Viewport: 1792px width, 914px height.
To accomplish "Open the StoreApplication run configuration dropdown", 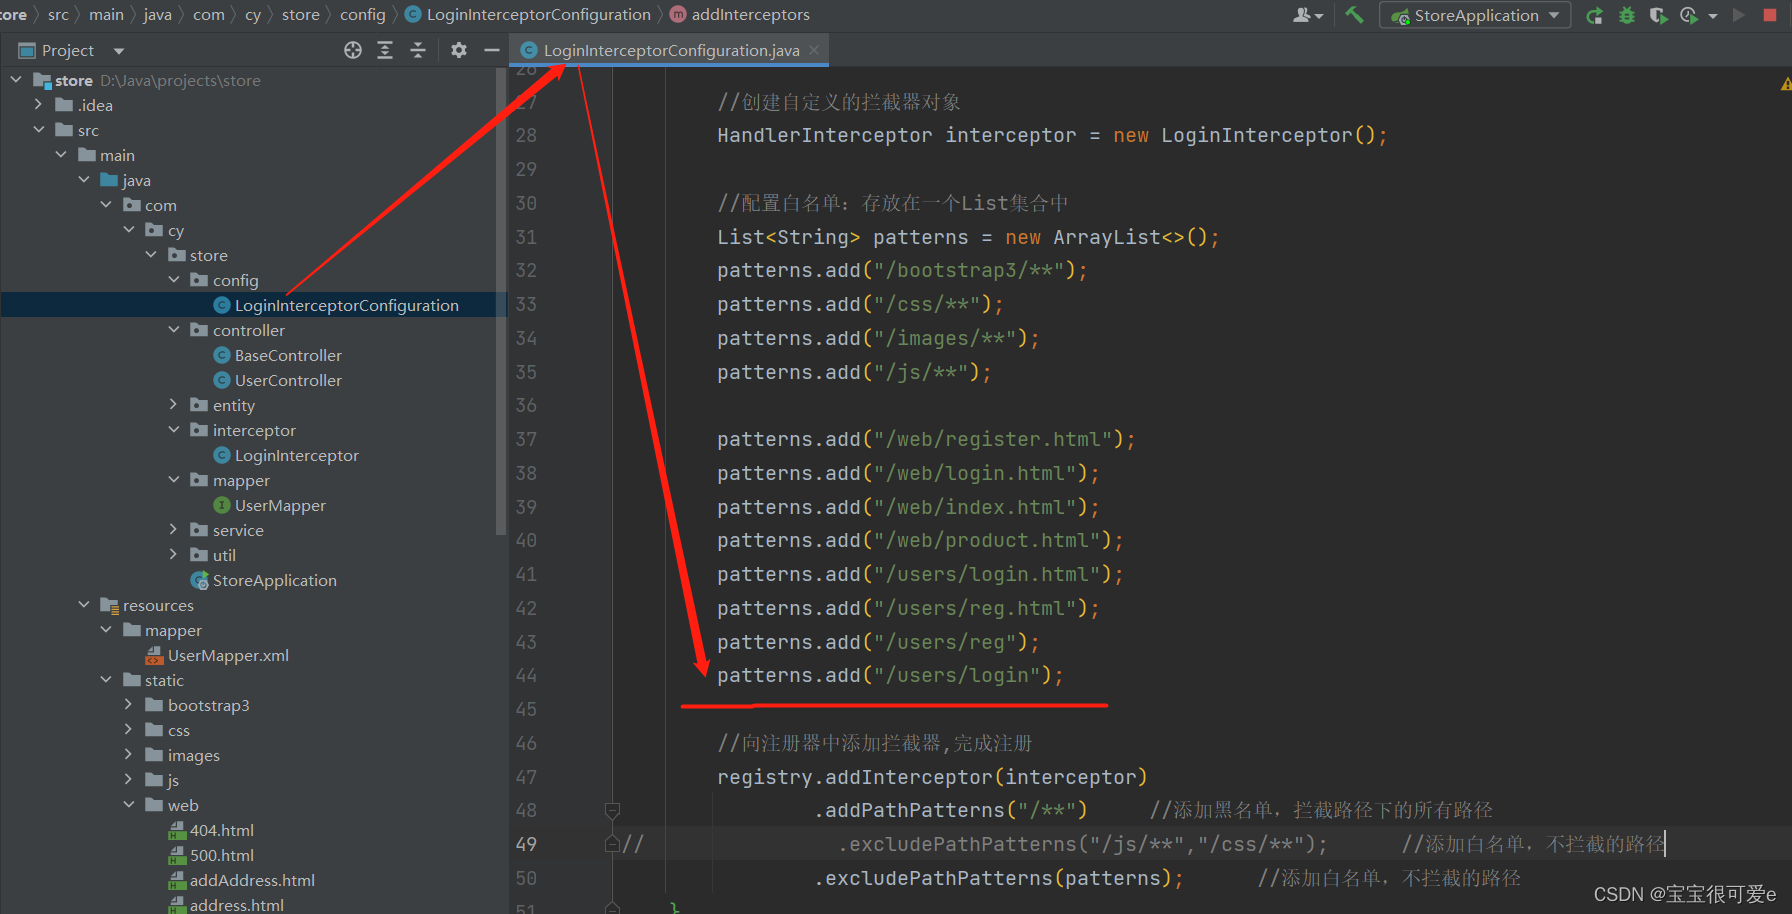I will 1475,15.
